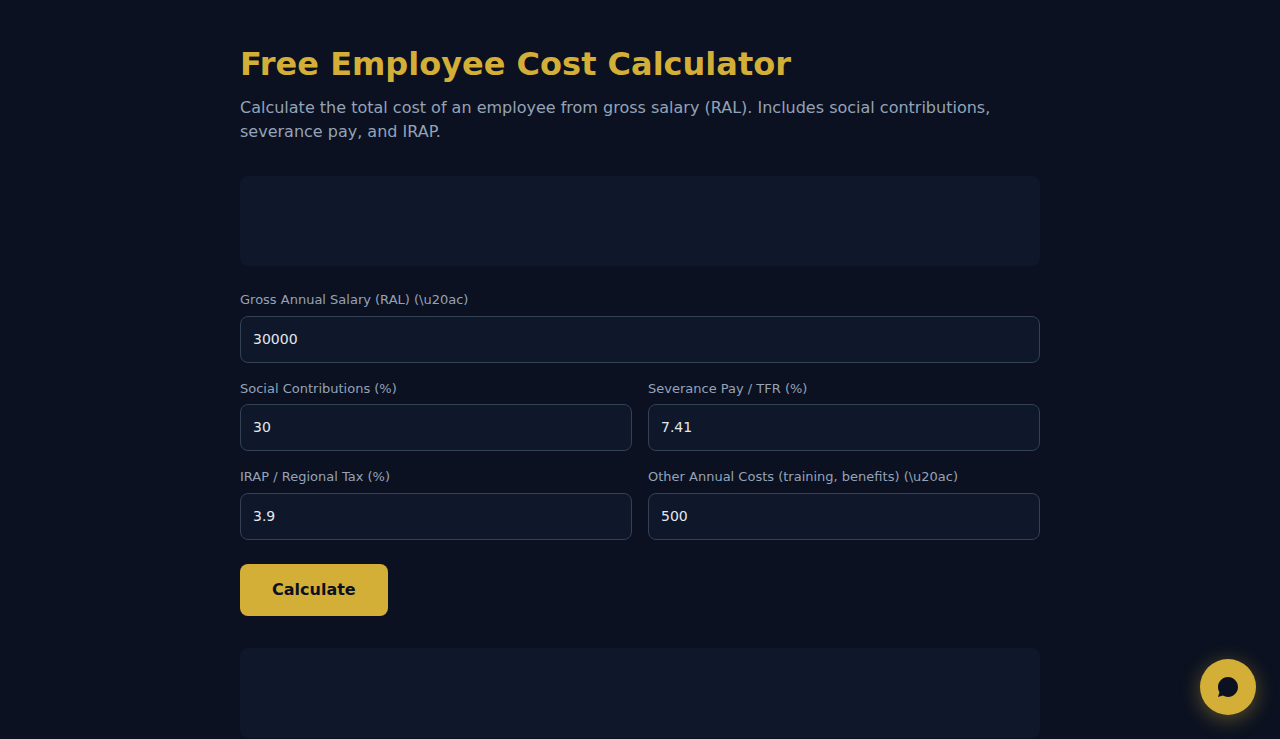
Task: Click the Other Annual Costs label
Action: (x=803, y=476)
